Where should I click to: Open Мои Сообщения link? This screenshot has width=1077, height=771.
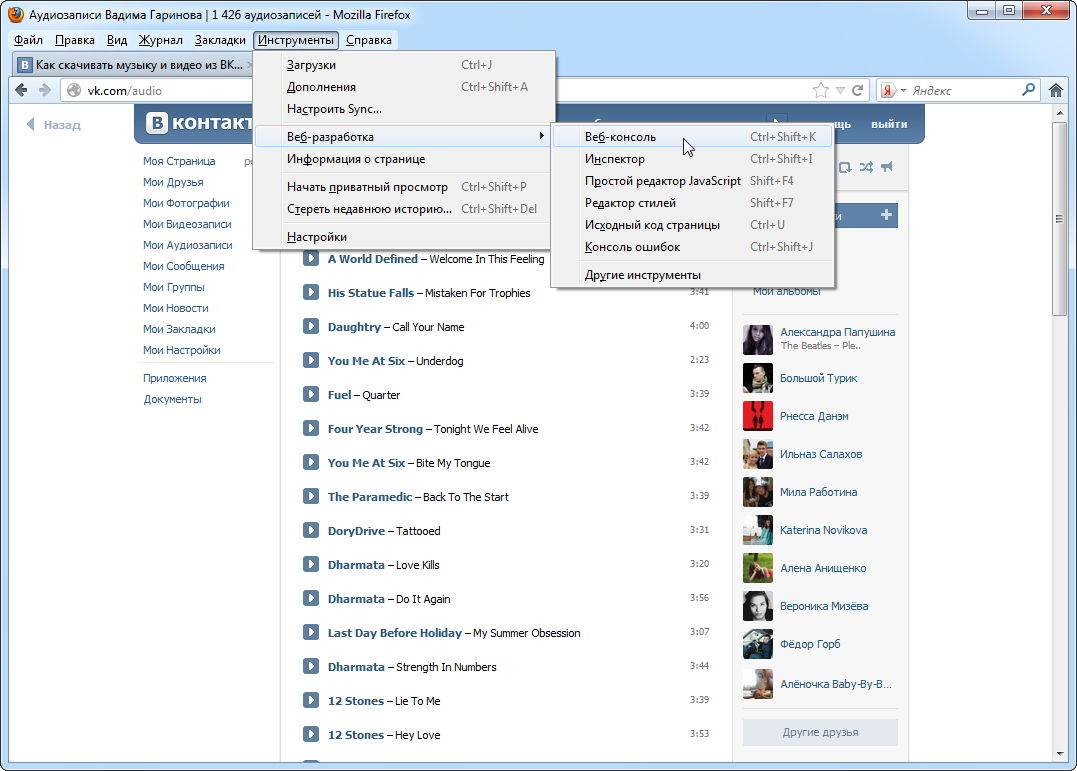(183, 266)
